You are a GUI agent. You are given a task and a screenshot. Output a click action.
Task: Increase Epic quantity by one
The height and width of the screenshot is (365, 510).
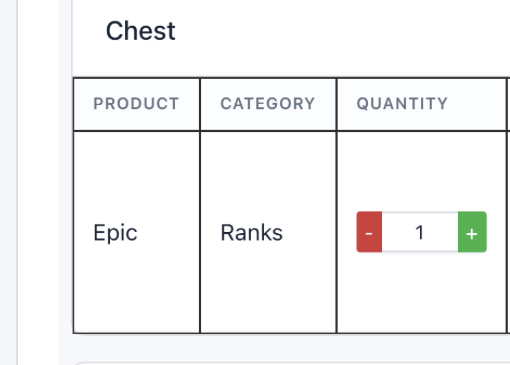point(472,232)
